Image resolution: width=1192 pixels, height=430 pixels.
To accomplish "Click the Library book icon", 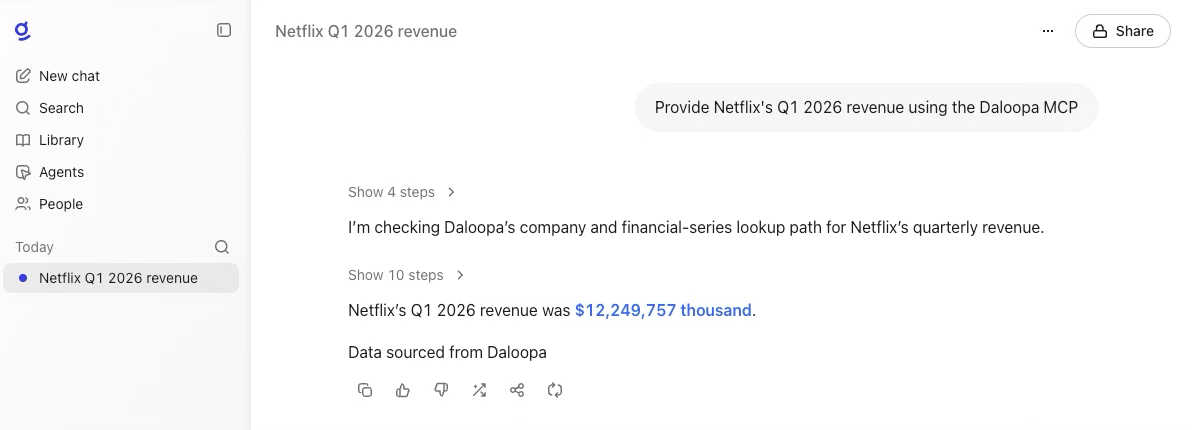I will coord(23,140).
